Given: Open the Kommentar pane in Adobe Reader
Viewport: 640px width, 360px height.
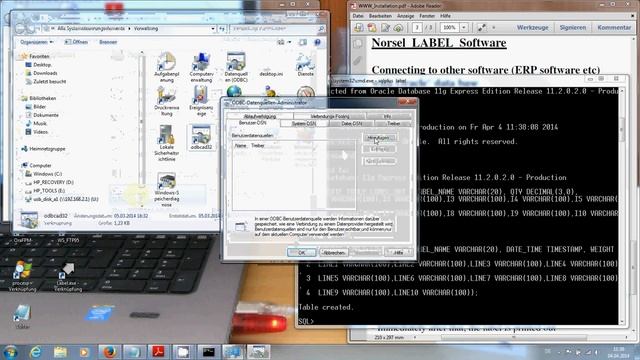Looking at the screenshot, I should point(614,27).
